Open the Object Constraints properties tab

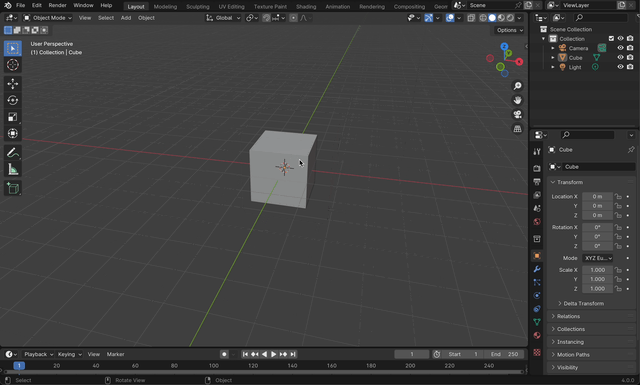coord(537,309)
